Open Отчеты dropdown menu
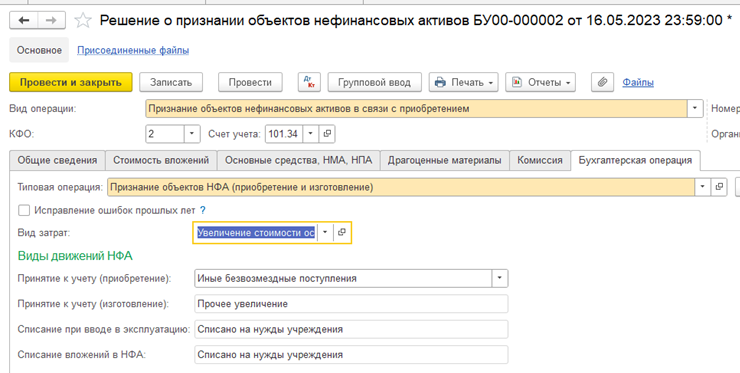This screenshot has height=373, width=740. pyautogui.click(x=540, y=82)
